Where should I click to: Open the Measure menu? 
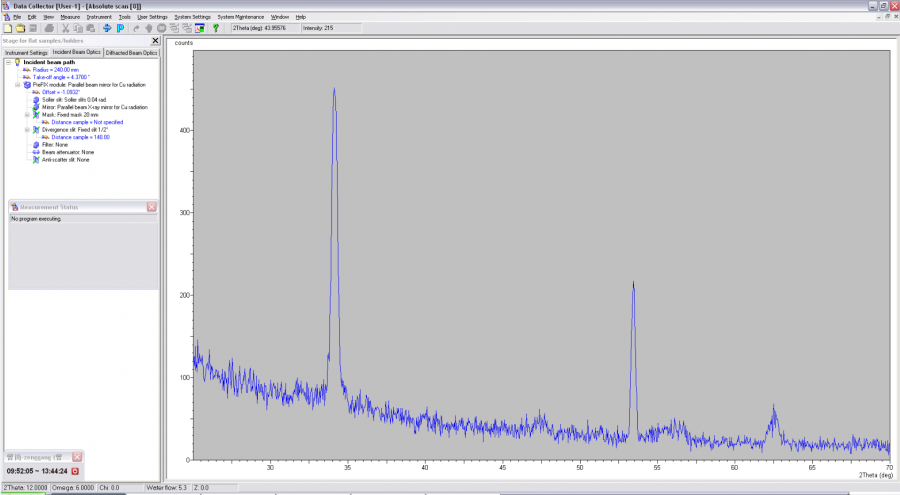point(70,17)
